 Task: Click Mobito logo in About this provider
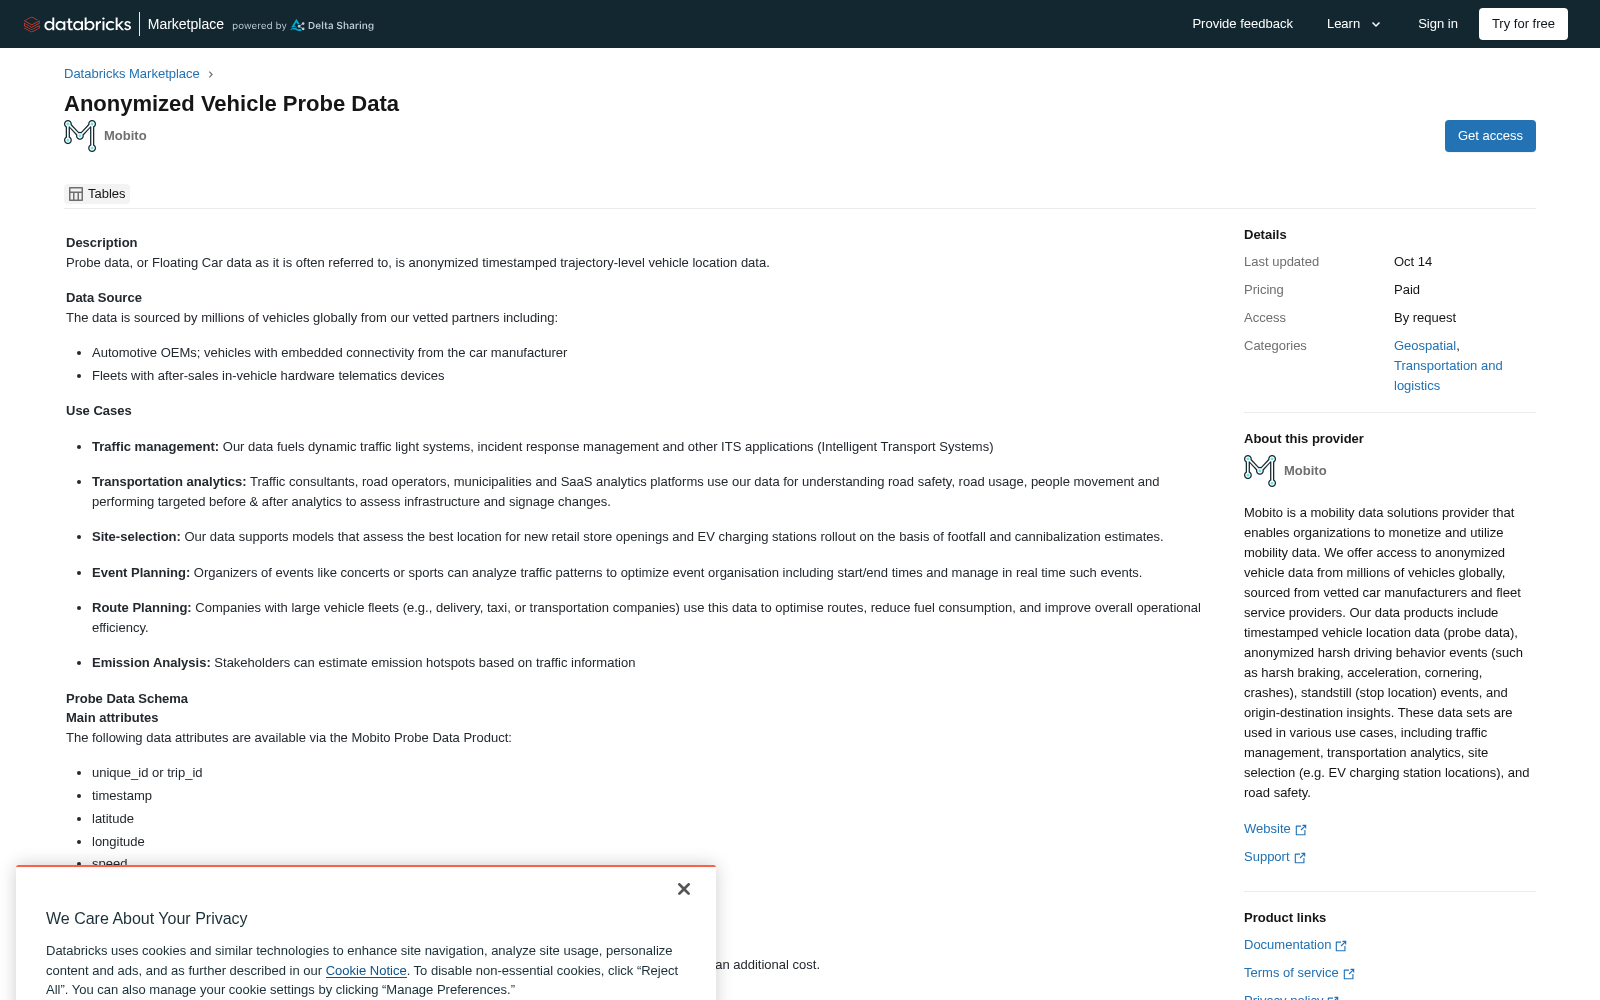1260,471
